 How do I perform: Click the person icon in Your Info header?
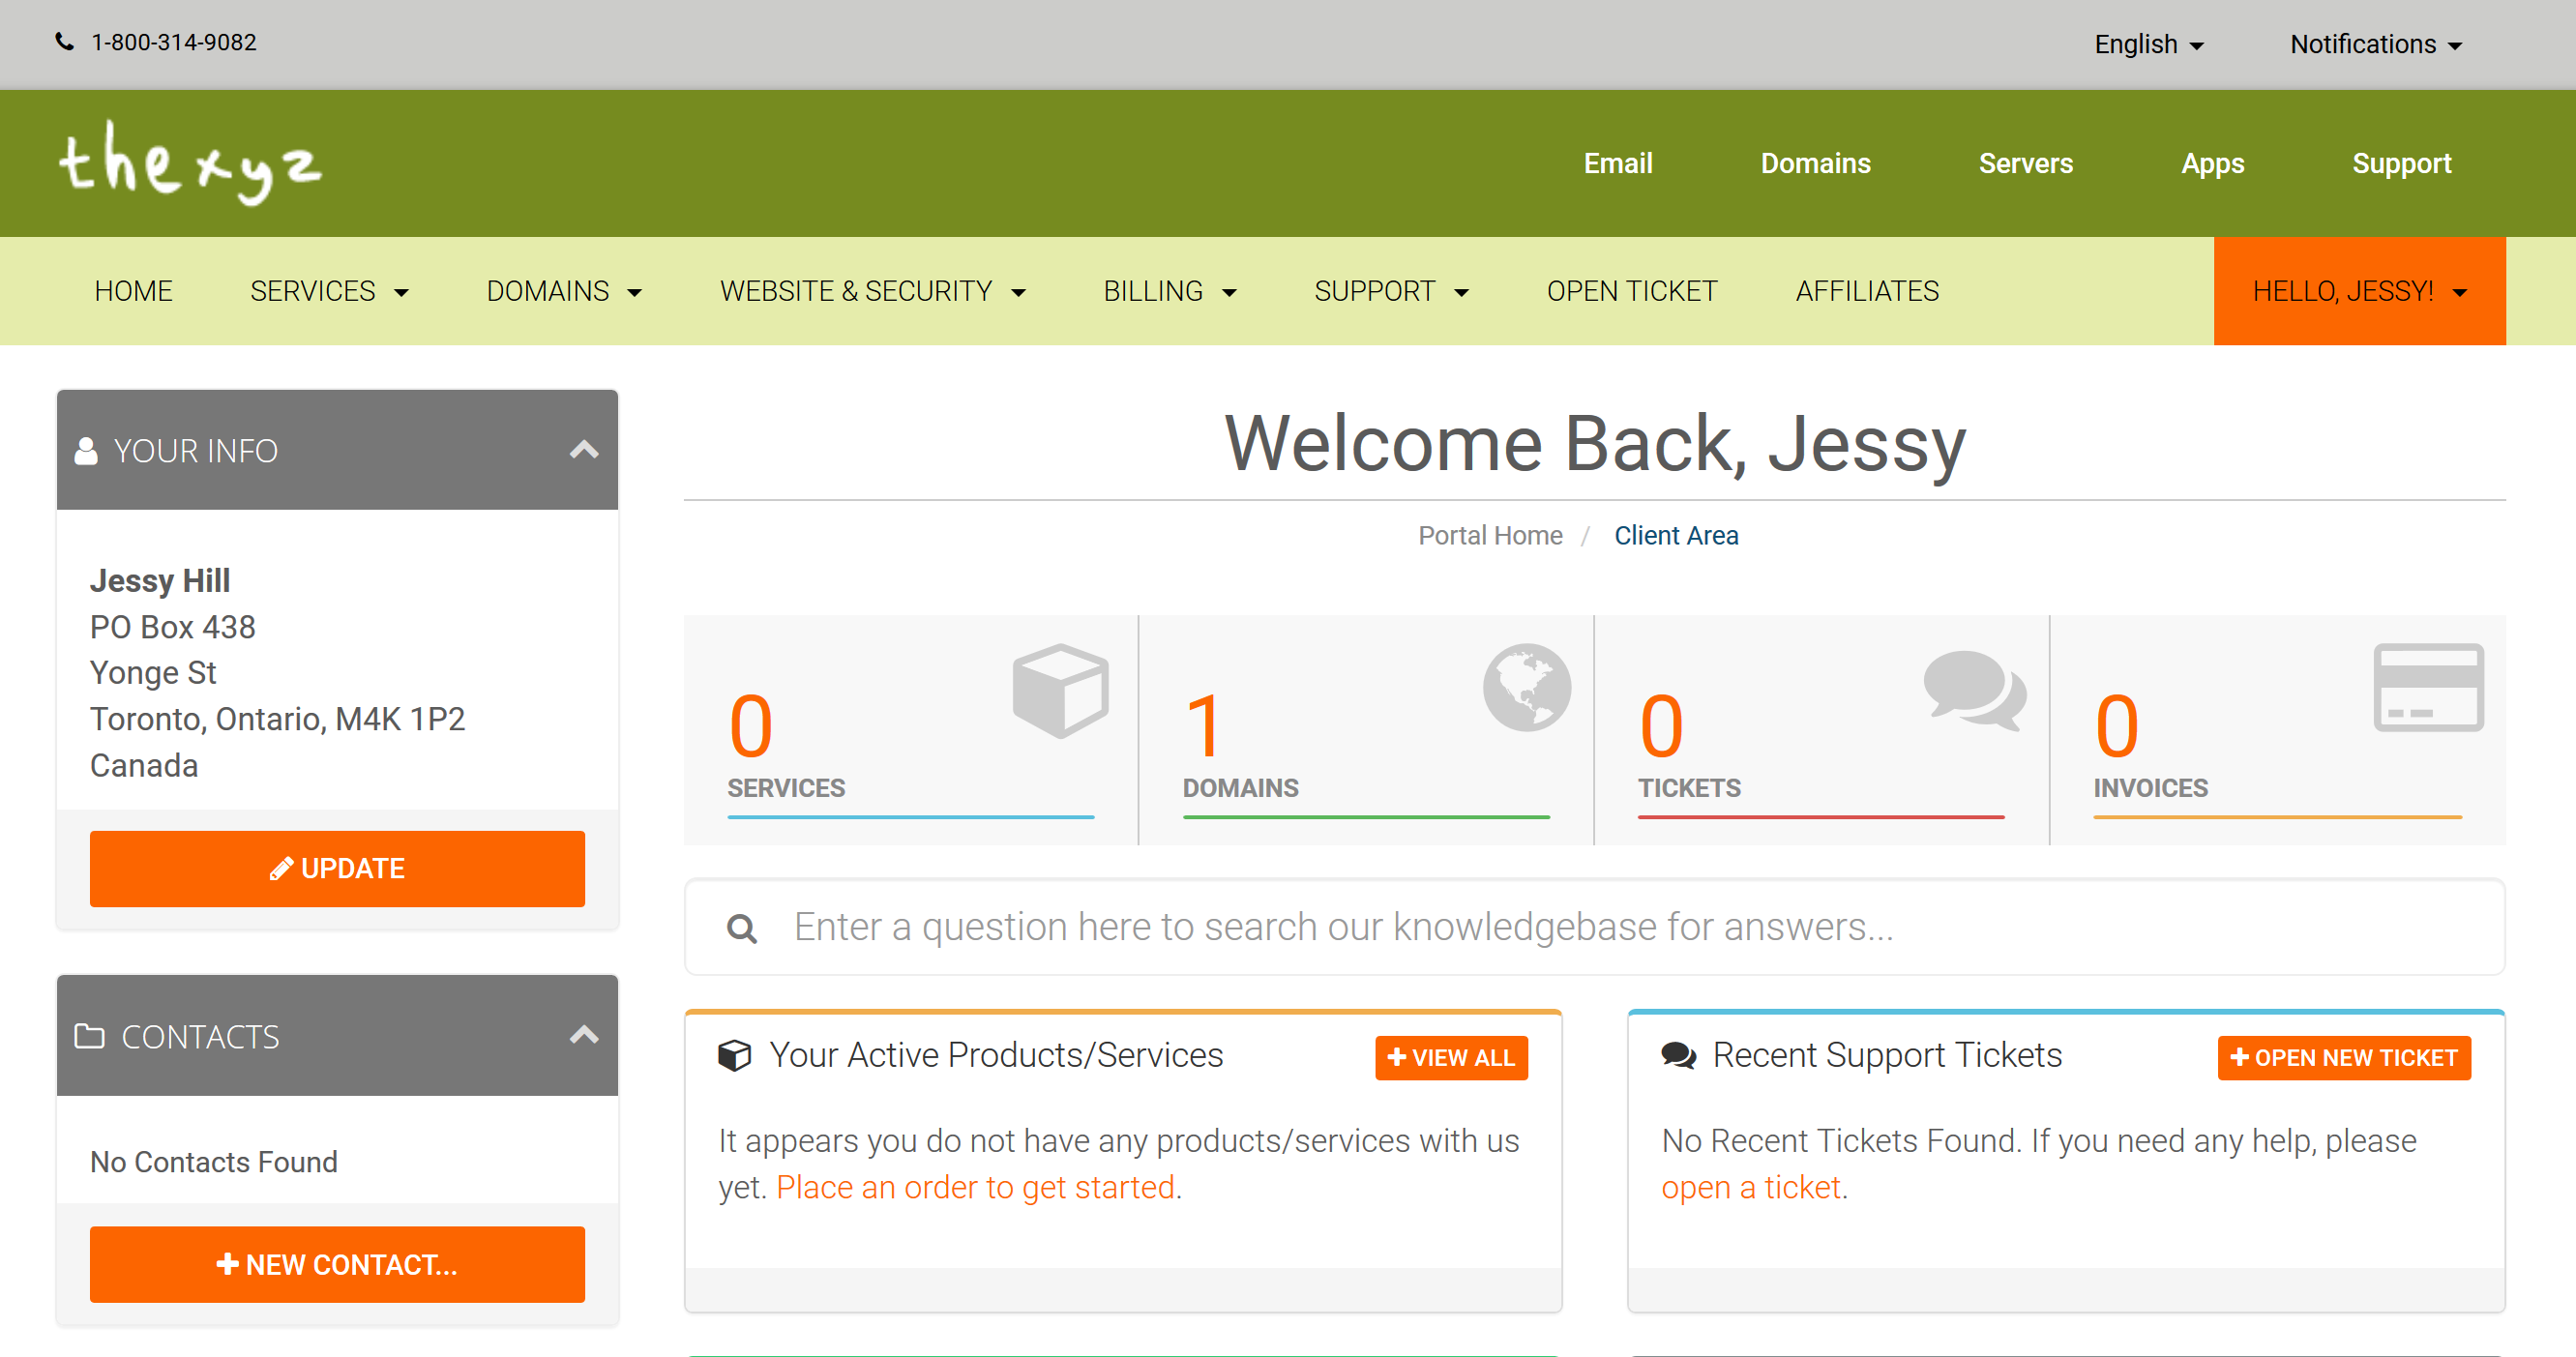pyautogui.click(x=87, y=450)
